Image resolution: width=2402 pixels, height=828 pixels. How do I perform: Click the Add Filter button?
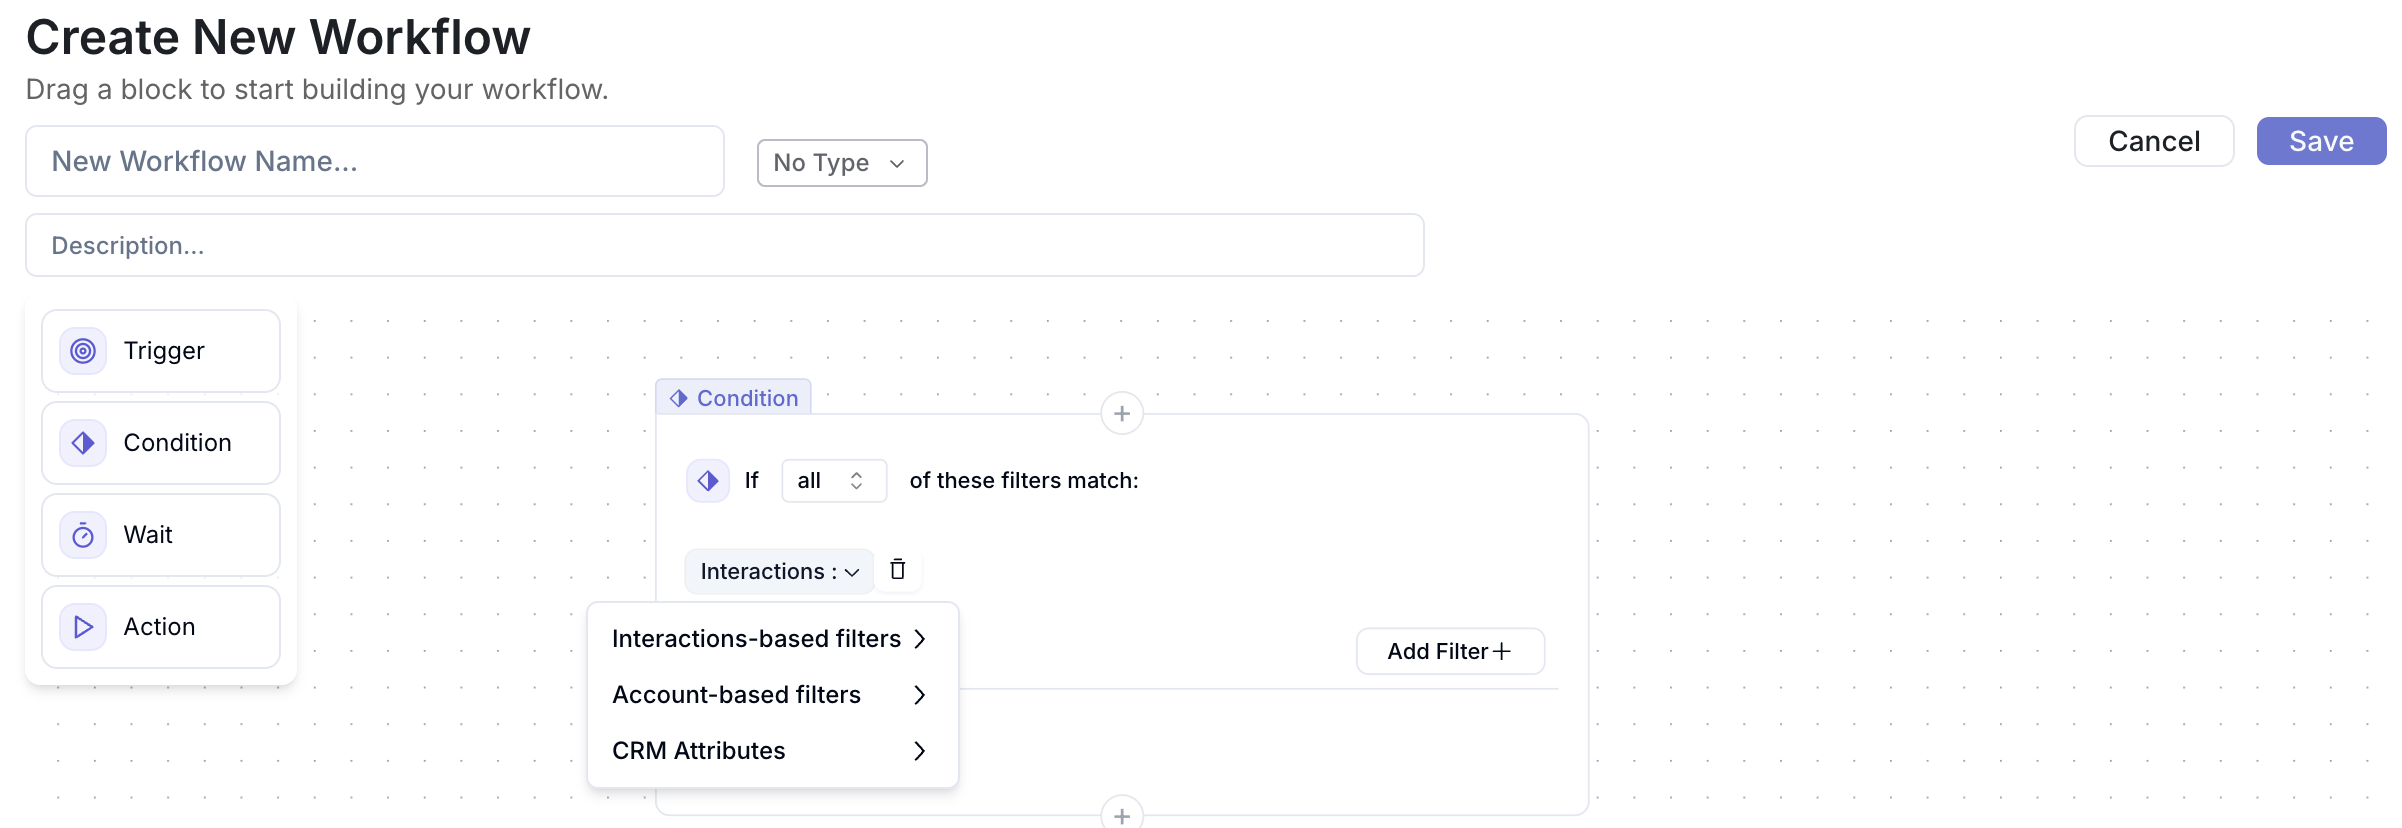tap(1450, 652)
